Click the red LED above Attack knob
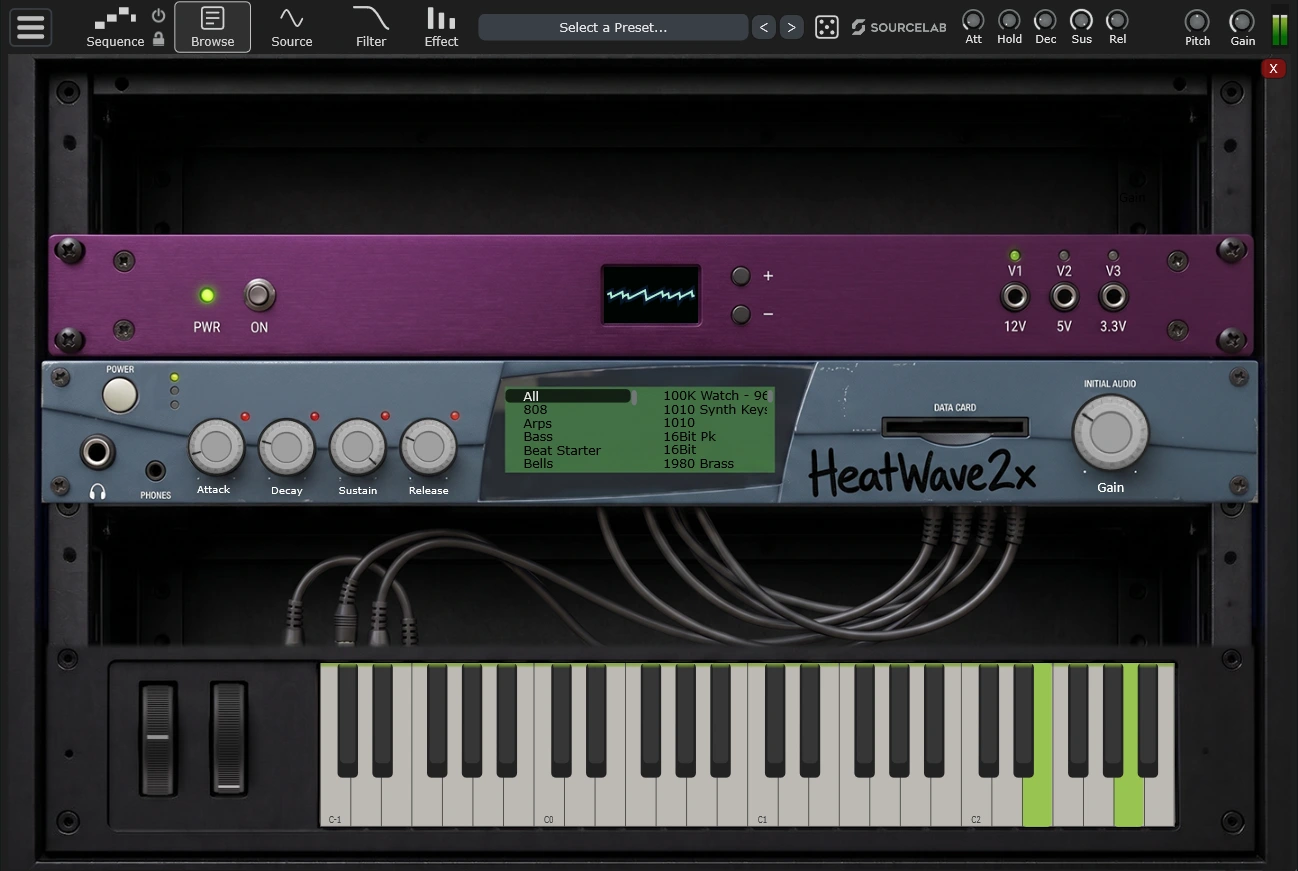 coord(245,416)
